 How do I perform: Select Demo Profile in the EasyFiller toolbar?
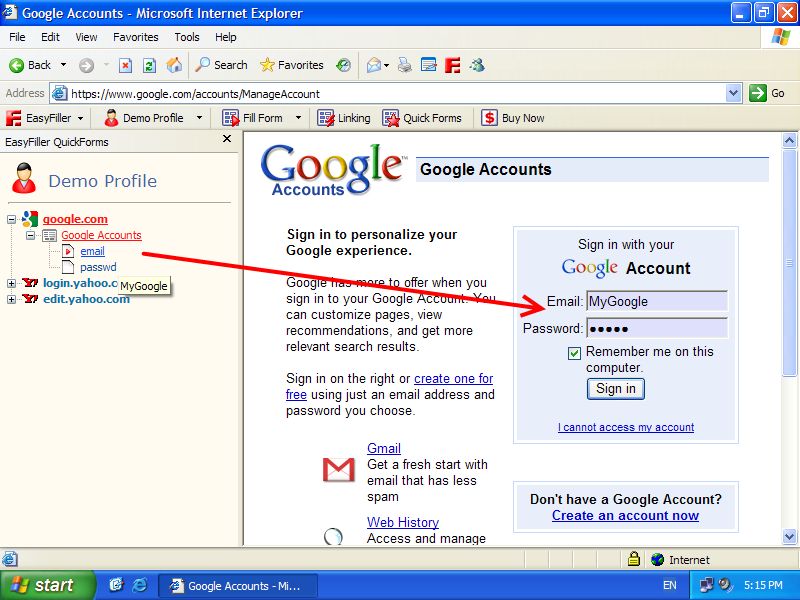coord(144,118)
